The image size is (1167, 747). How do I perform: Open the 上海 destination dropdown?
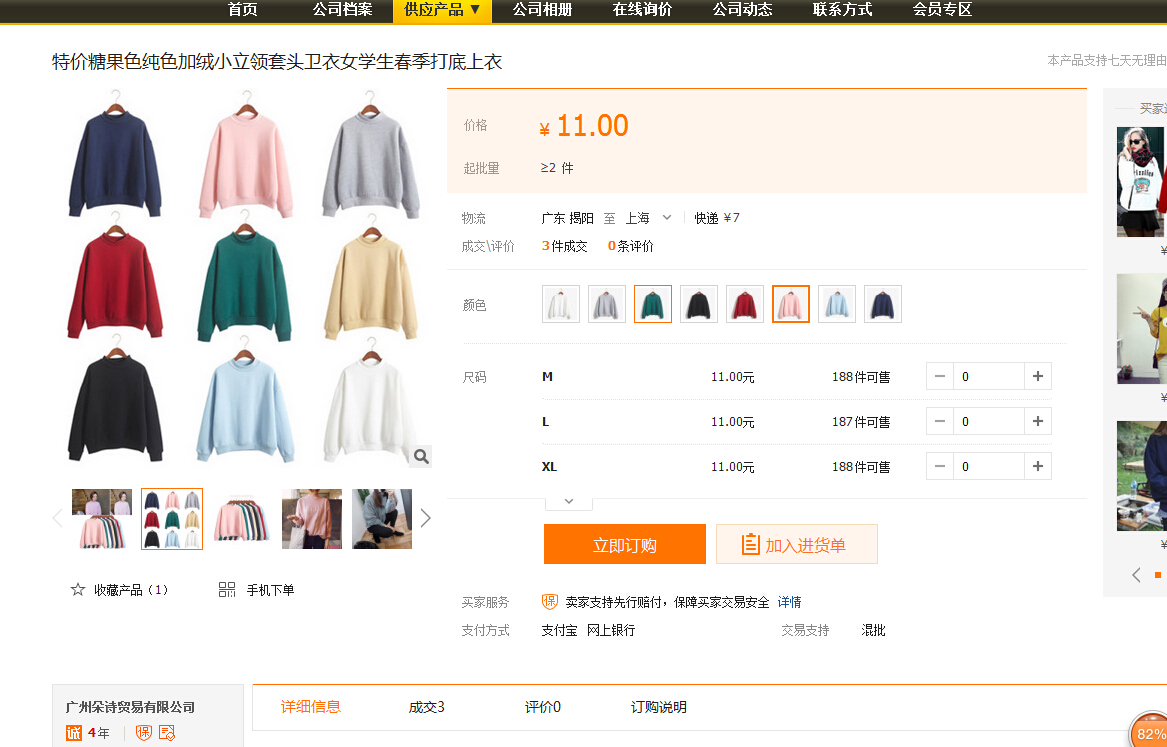649,218
